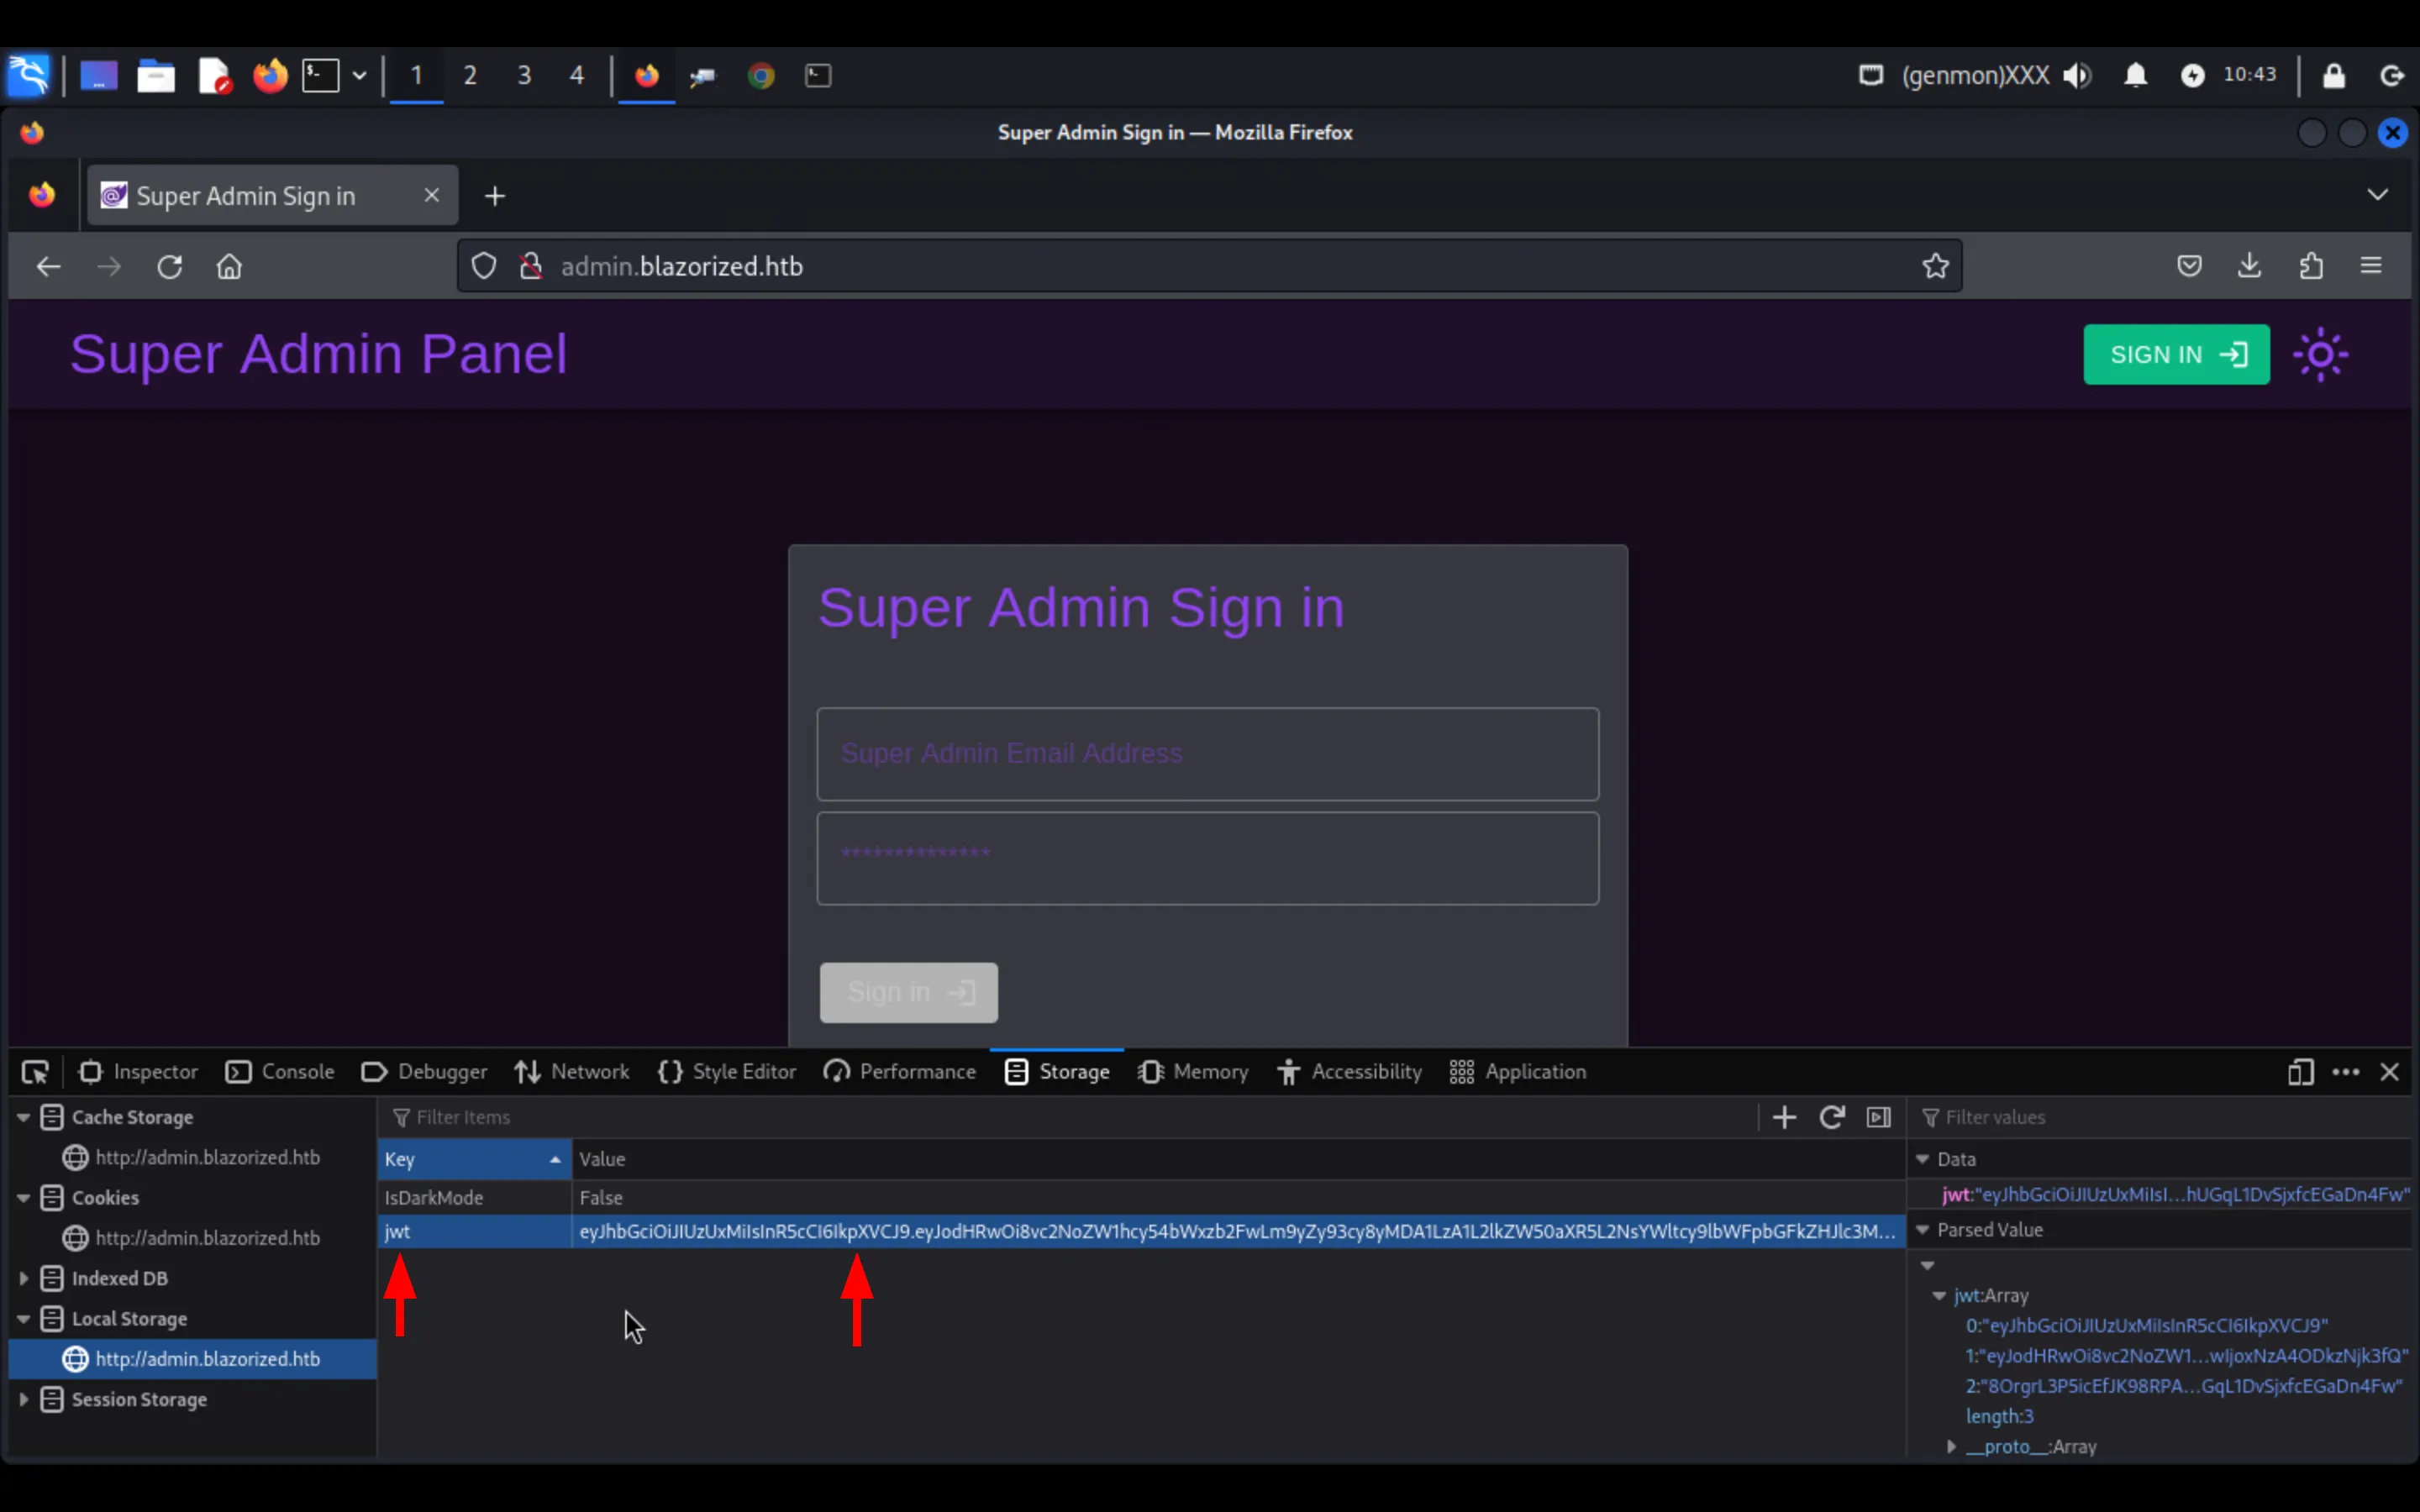Viewport: 2420px width, 1512px height.
Task: Click the green SIGN IN button
Action: coord(2176,354)
